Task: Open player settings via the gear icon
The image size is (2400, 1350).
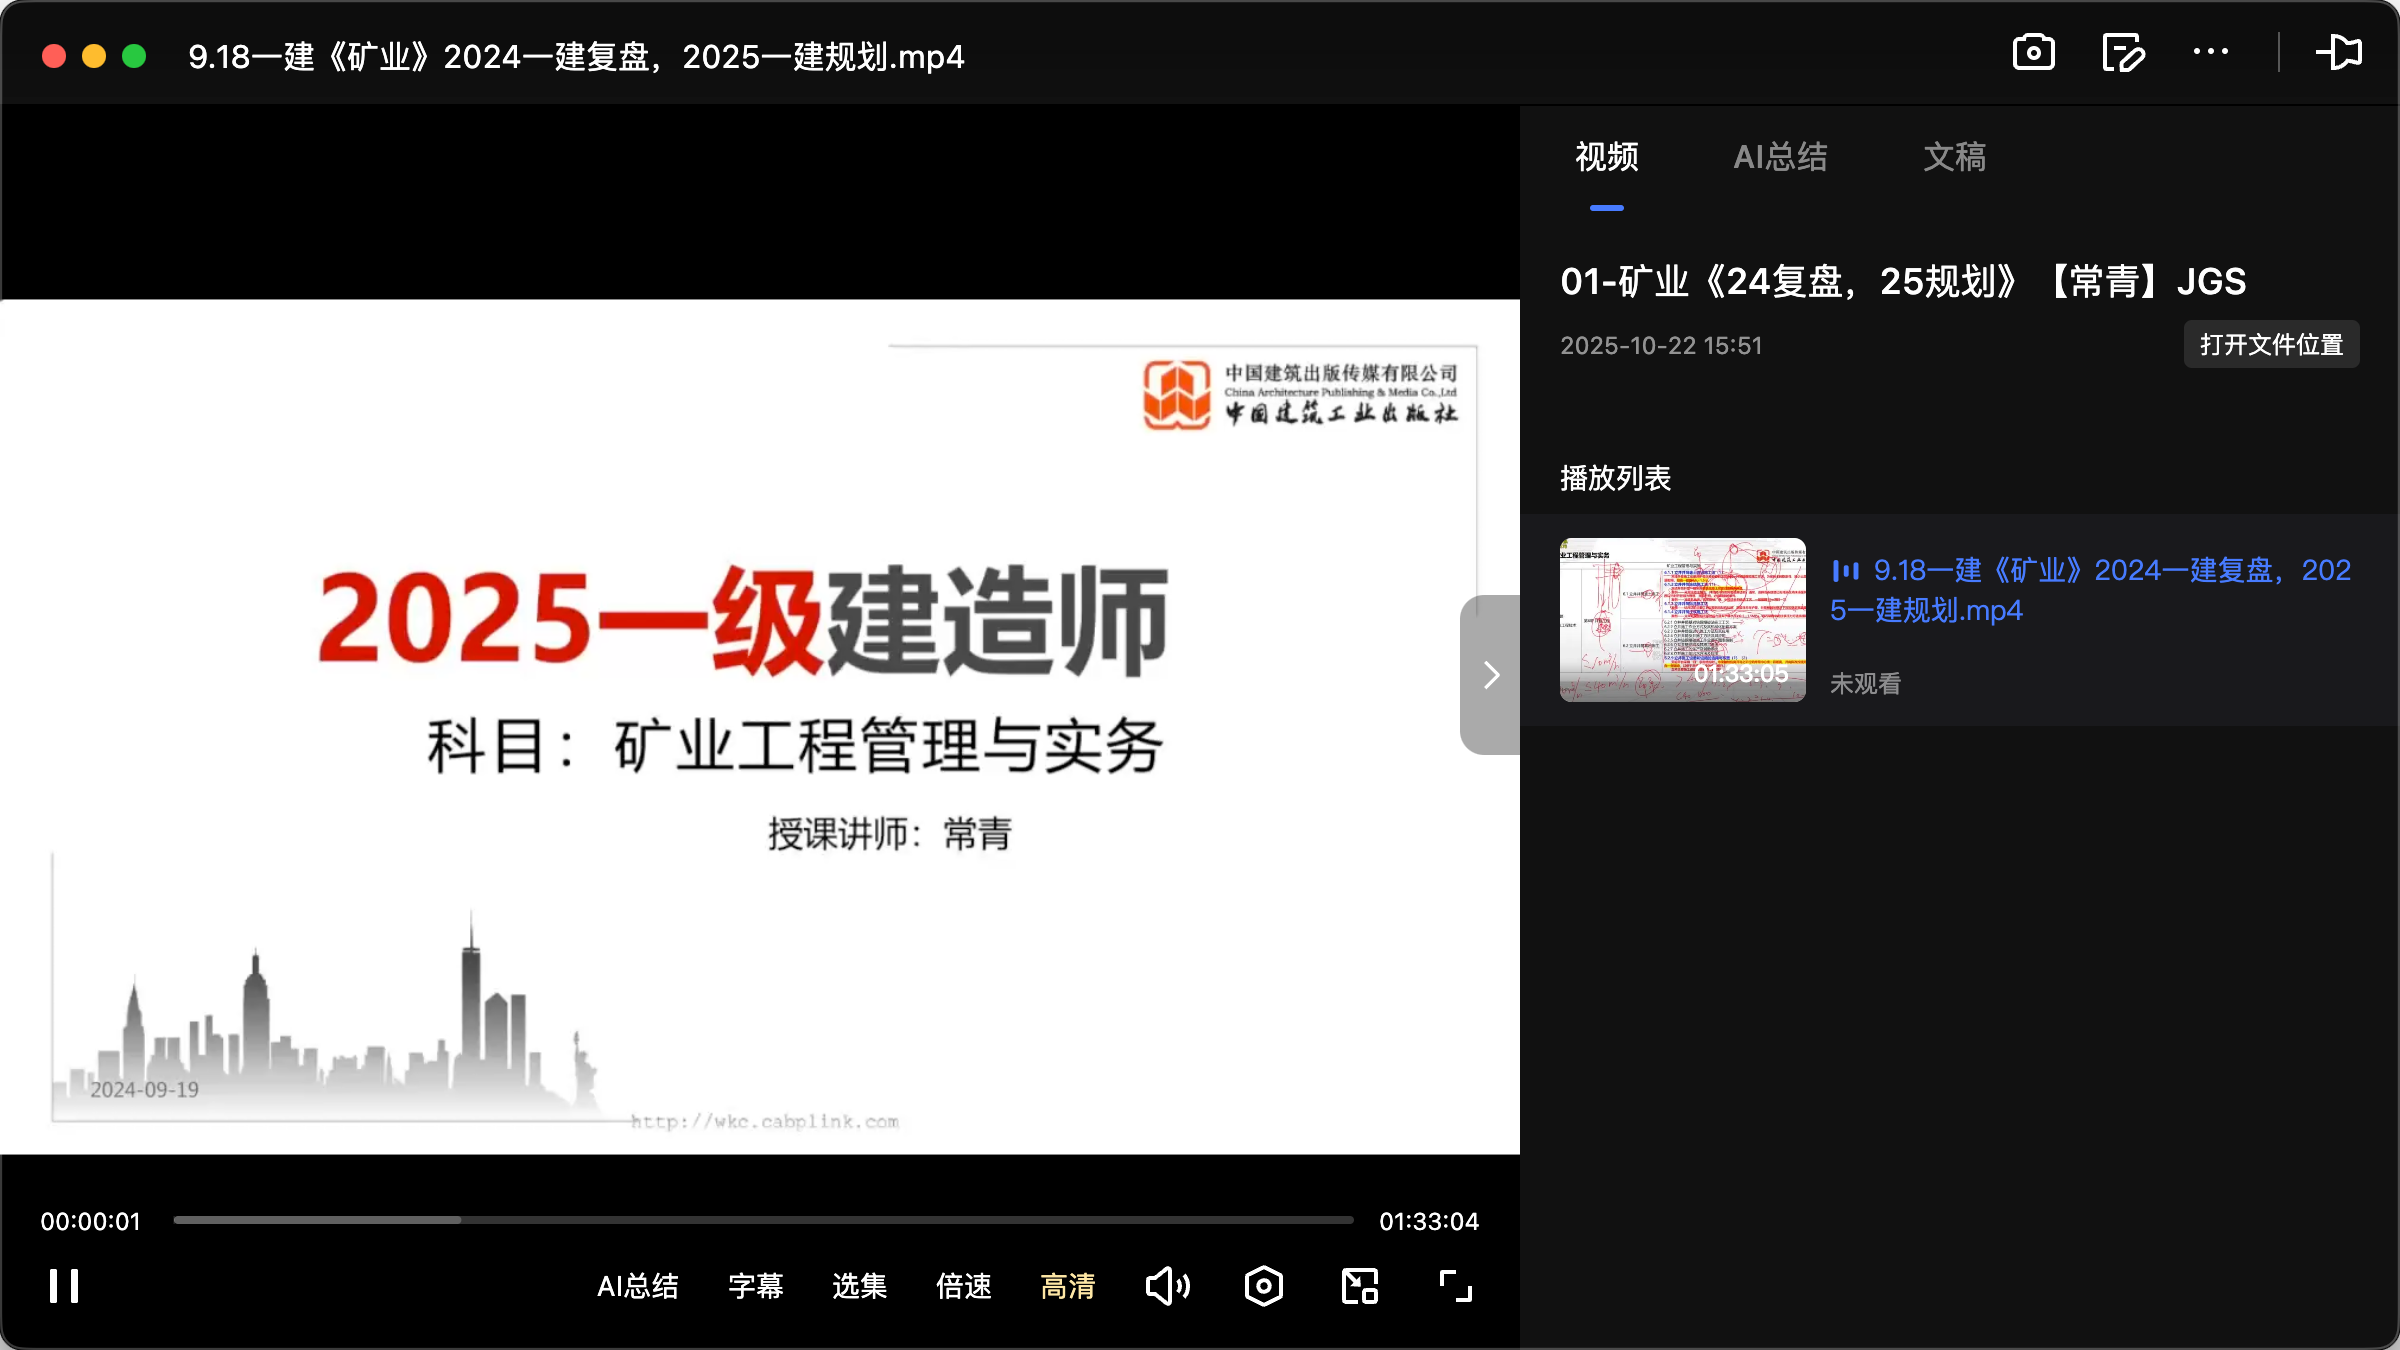Action: 1263,1286
